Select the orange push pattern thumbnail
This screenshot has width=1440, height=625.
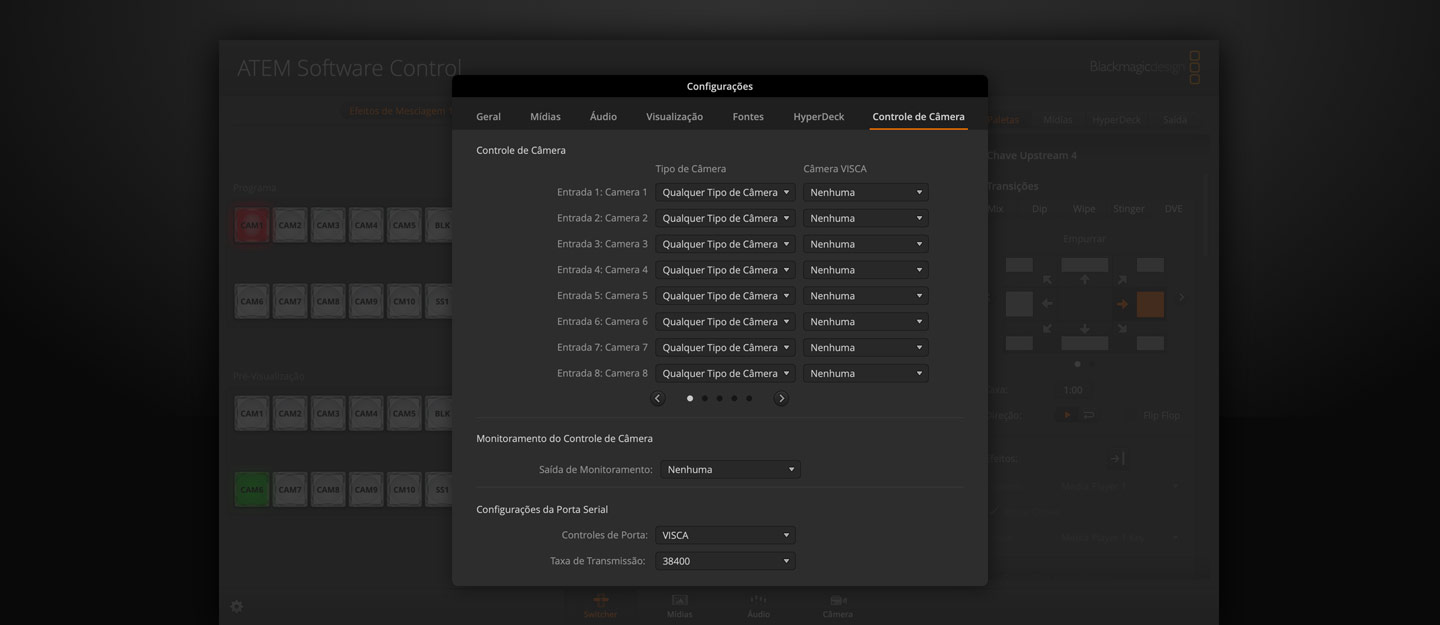pos(1150,304)
